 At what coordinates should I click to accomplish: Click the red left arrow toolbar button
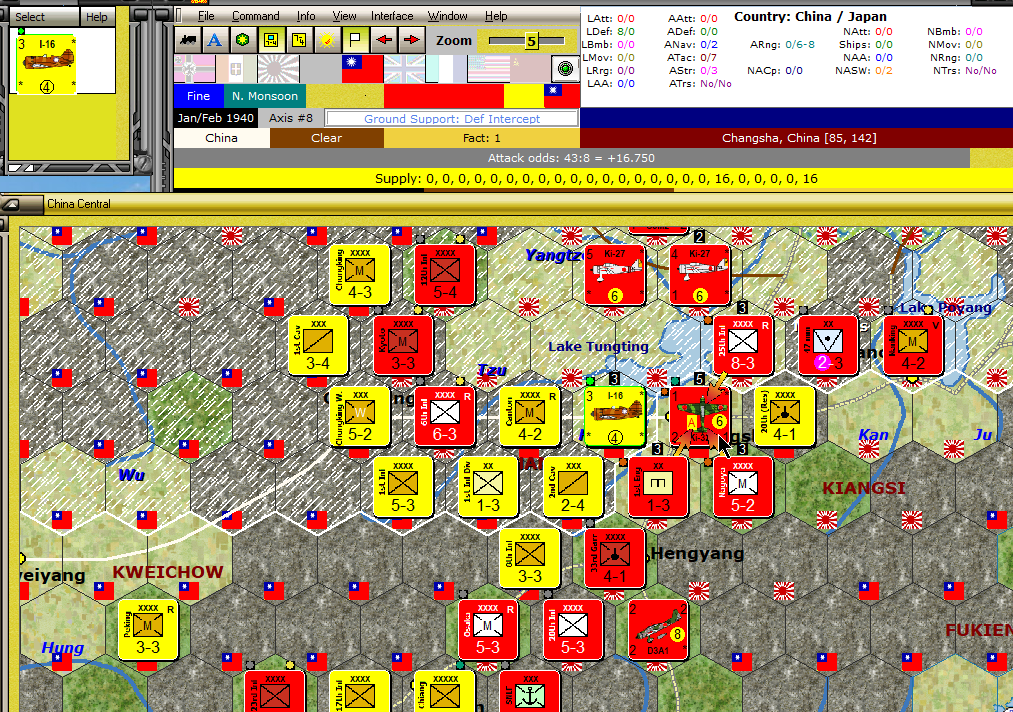[384, 40]
